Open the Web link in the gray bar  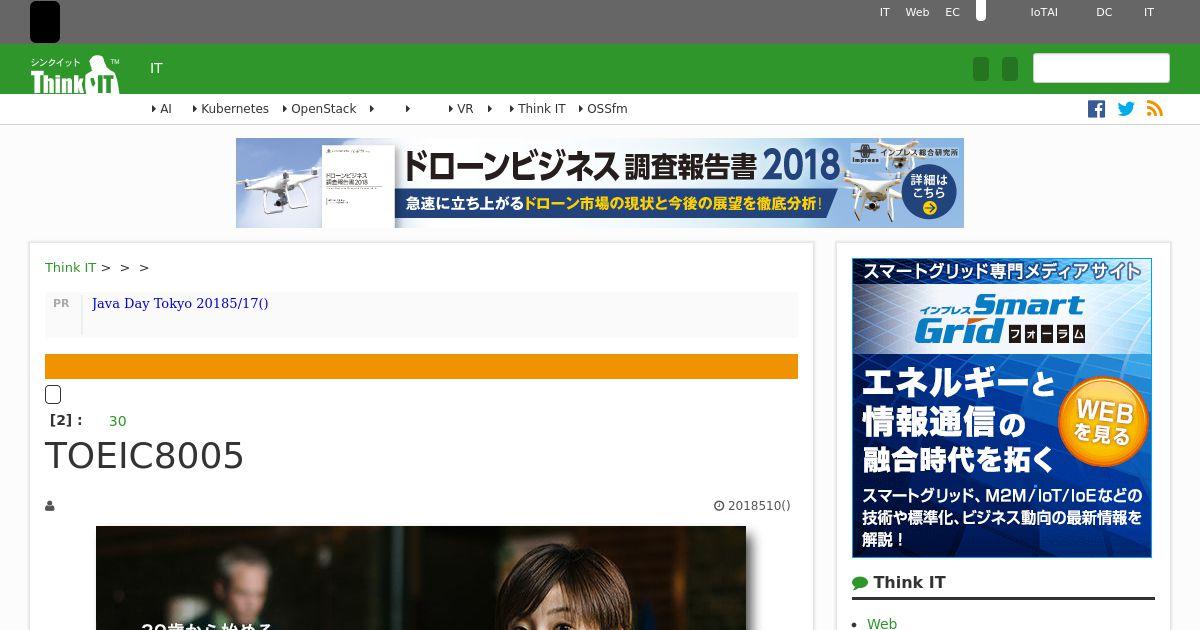[x=917, y=13]
